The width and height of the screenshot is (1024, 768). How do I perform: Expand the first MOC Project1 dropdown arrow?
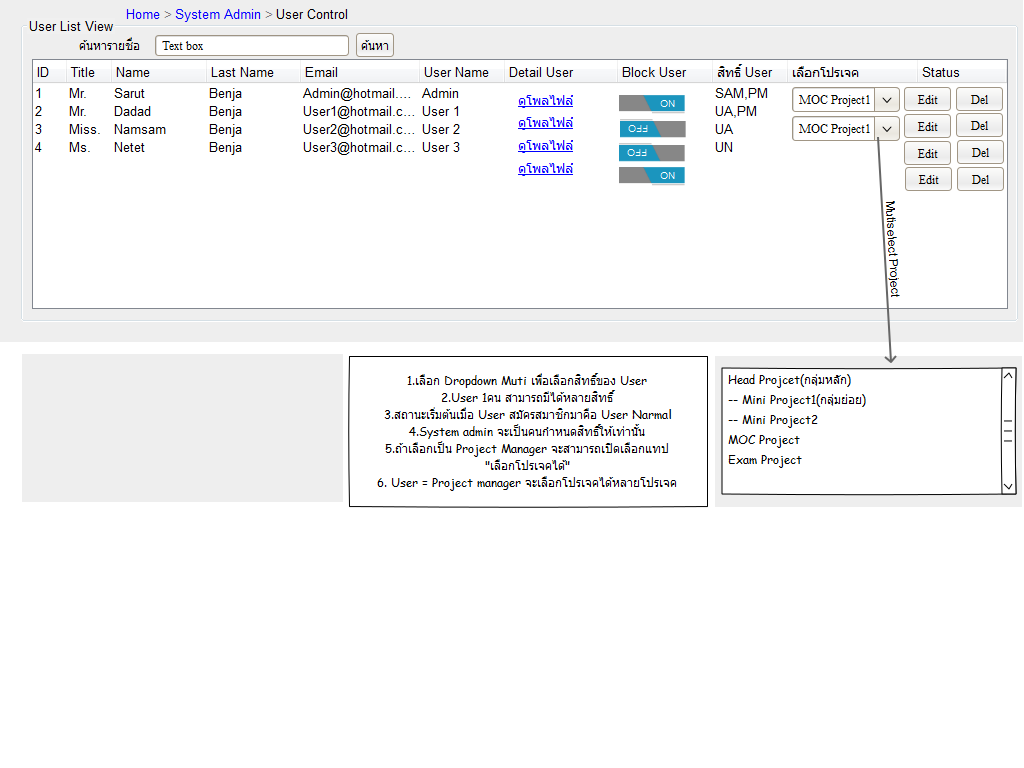(x=887, y=101)
